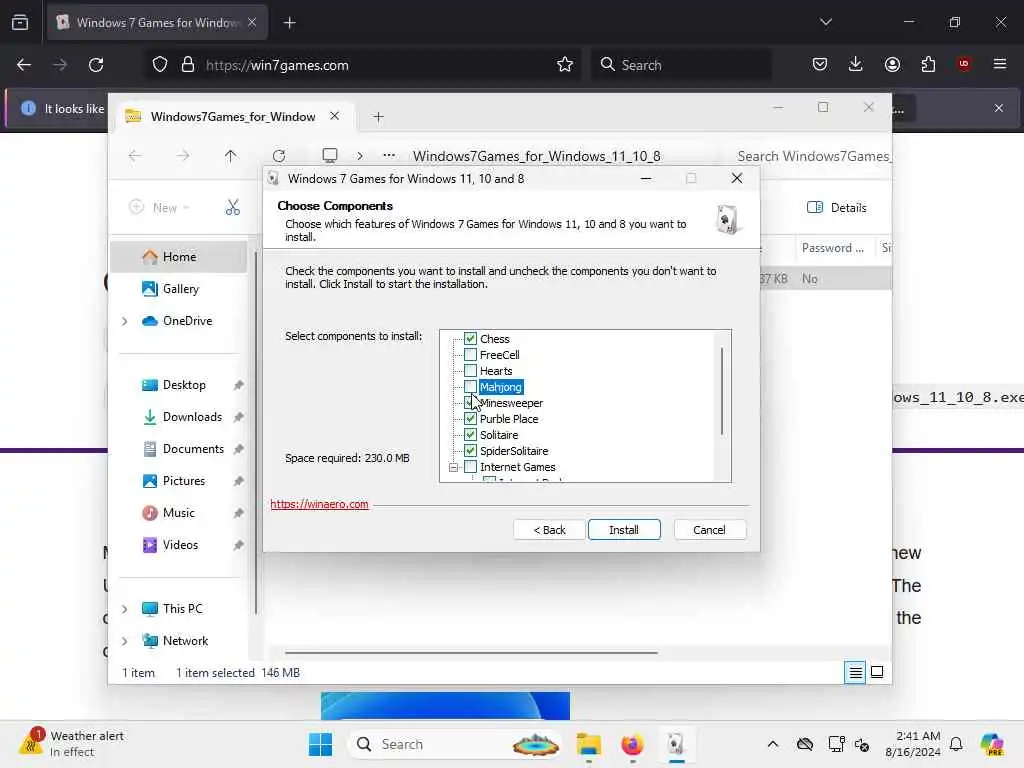Check the Internet Games checkbox
Screen dimensions: 1024x768
click(x=470, y=466)
